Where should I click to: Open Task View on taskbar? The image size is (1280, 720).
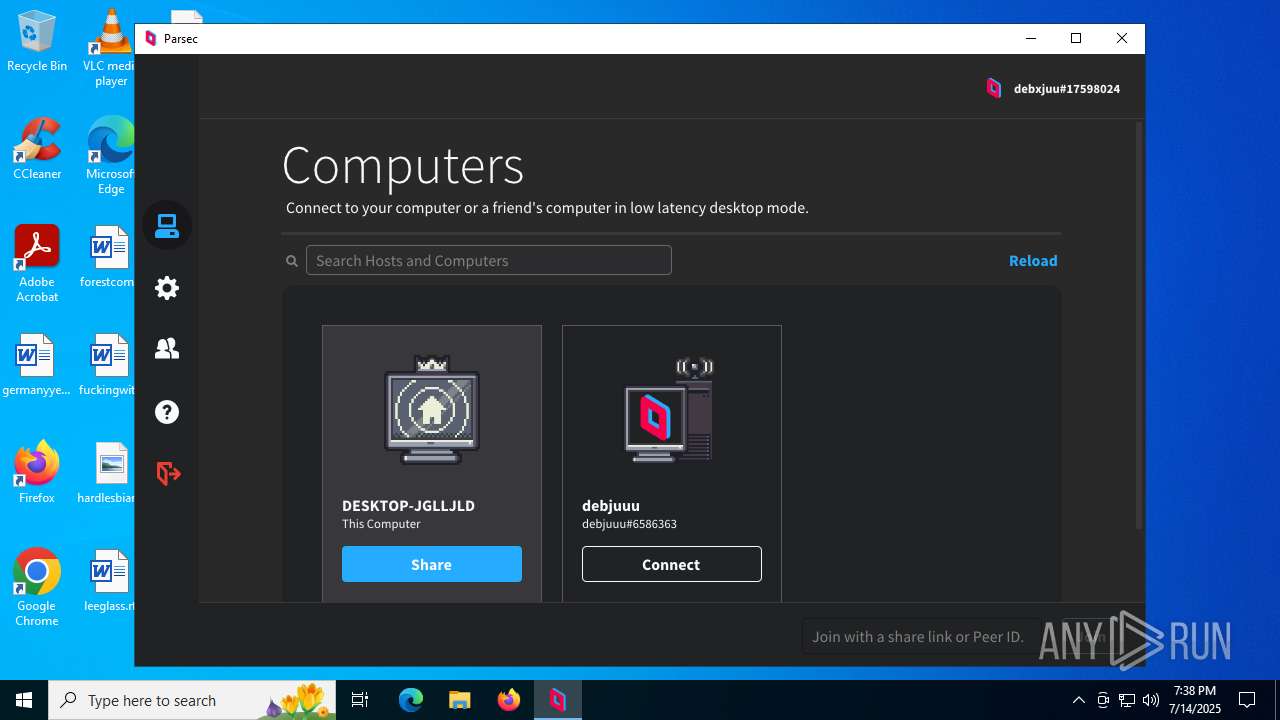[x=361, y=700]
